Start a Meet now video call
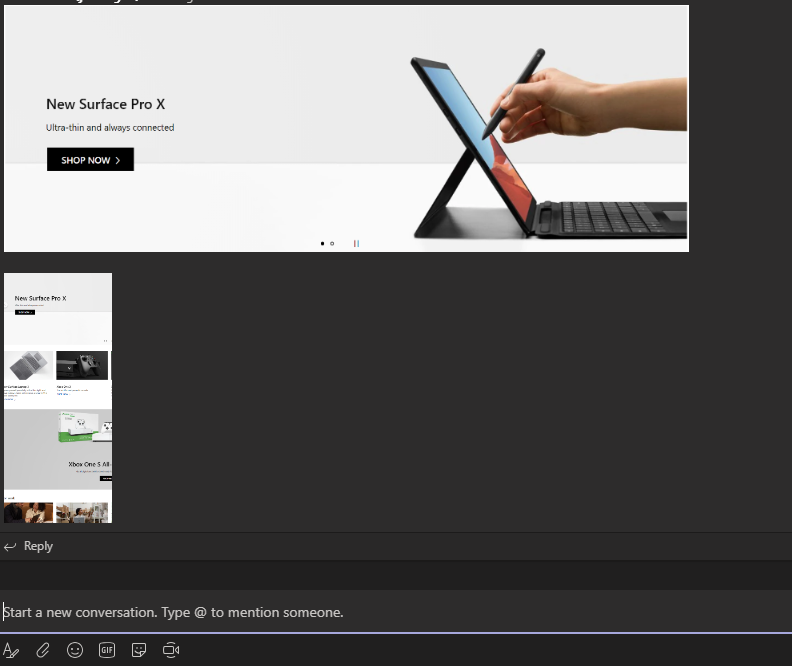This screenshot has height=666, width=792. pos(171,650)
